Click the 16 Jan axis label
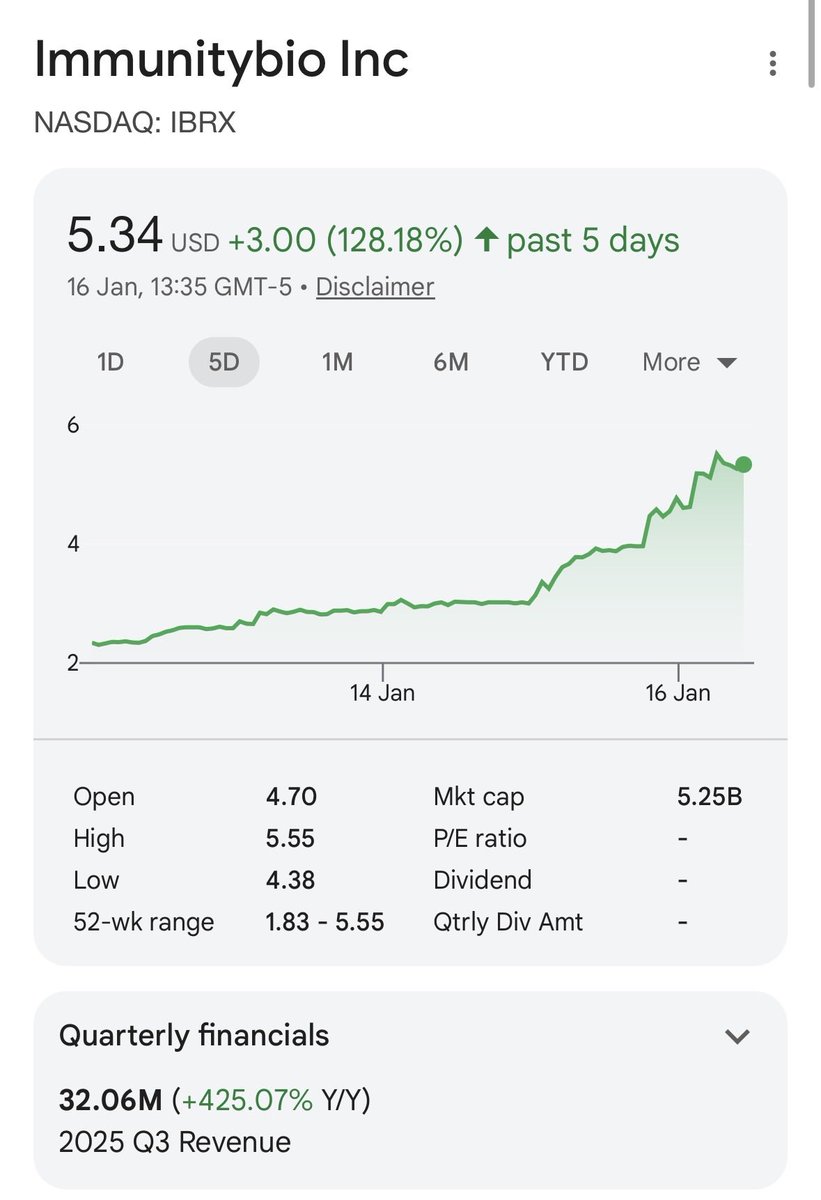 (x=678, y=692)
